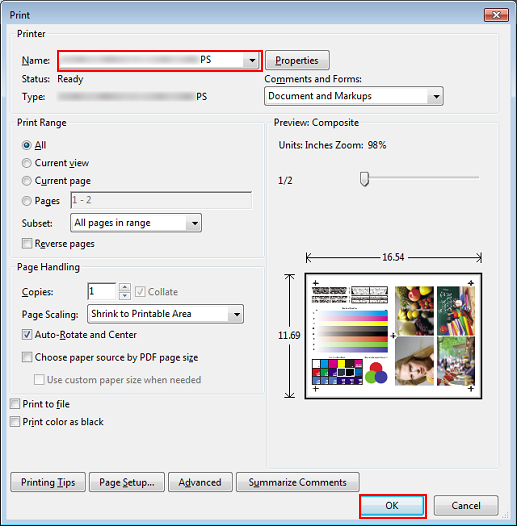Image resolution: width=517 pixels, height=526 pixels.
Task: Decrease copies with the down arrow
Action: click(125, 296)
